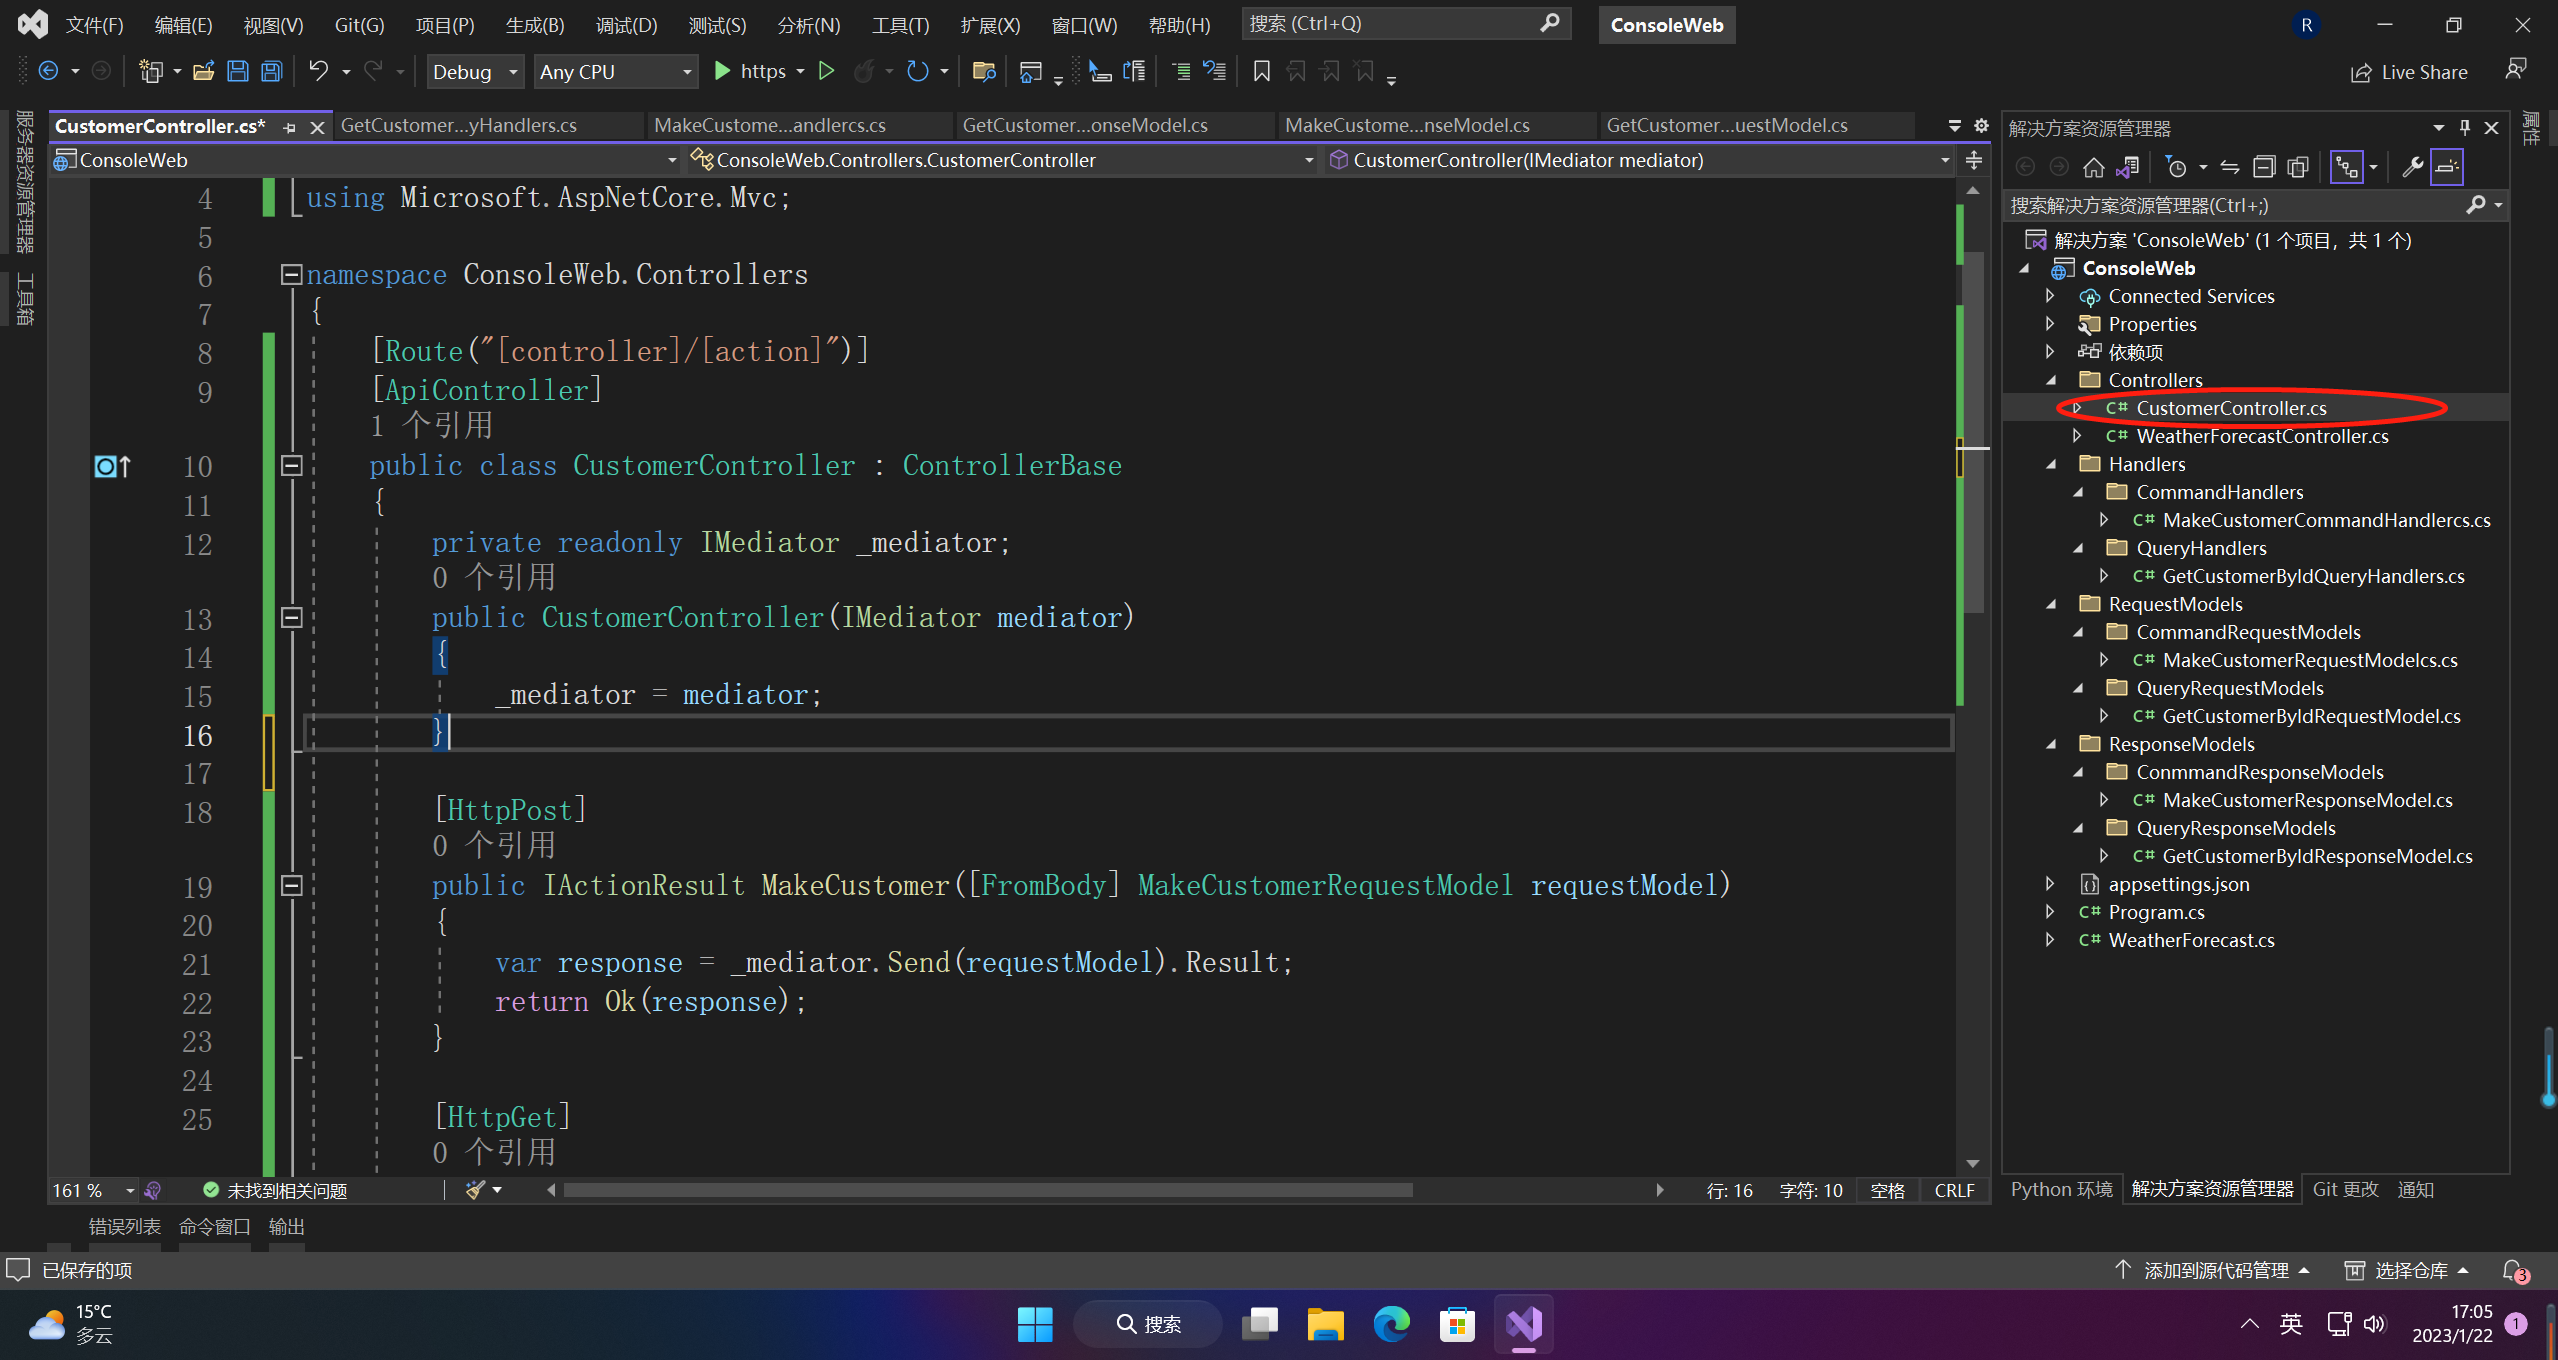Open the CustomerController(IMediator mediator) member dropdown
The image size is (2558, 1360).
point(1638,160)
